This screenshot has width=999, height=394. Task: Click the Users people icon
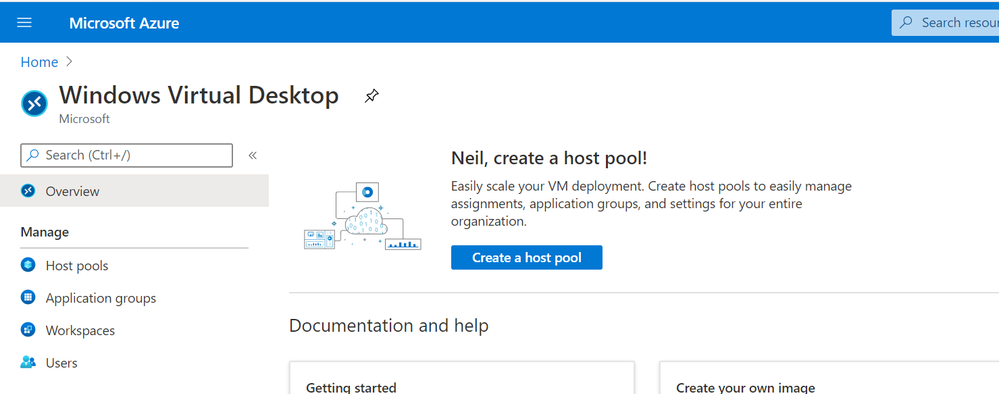point(28,362)
